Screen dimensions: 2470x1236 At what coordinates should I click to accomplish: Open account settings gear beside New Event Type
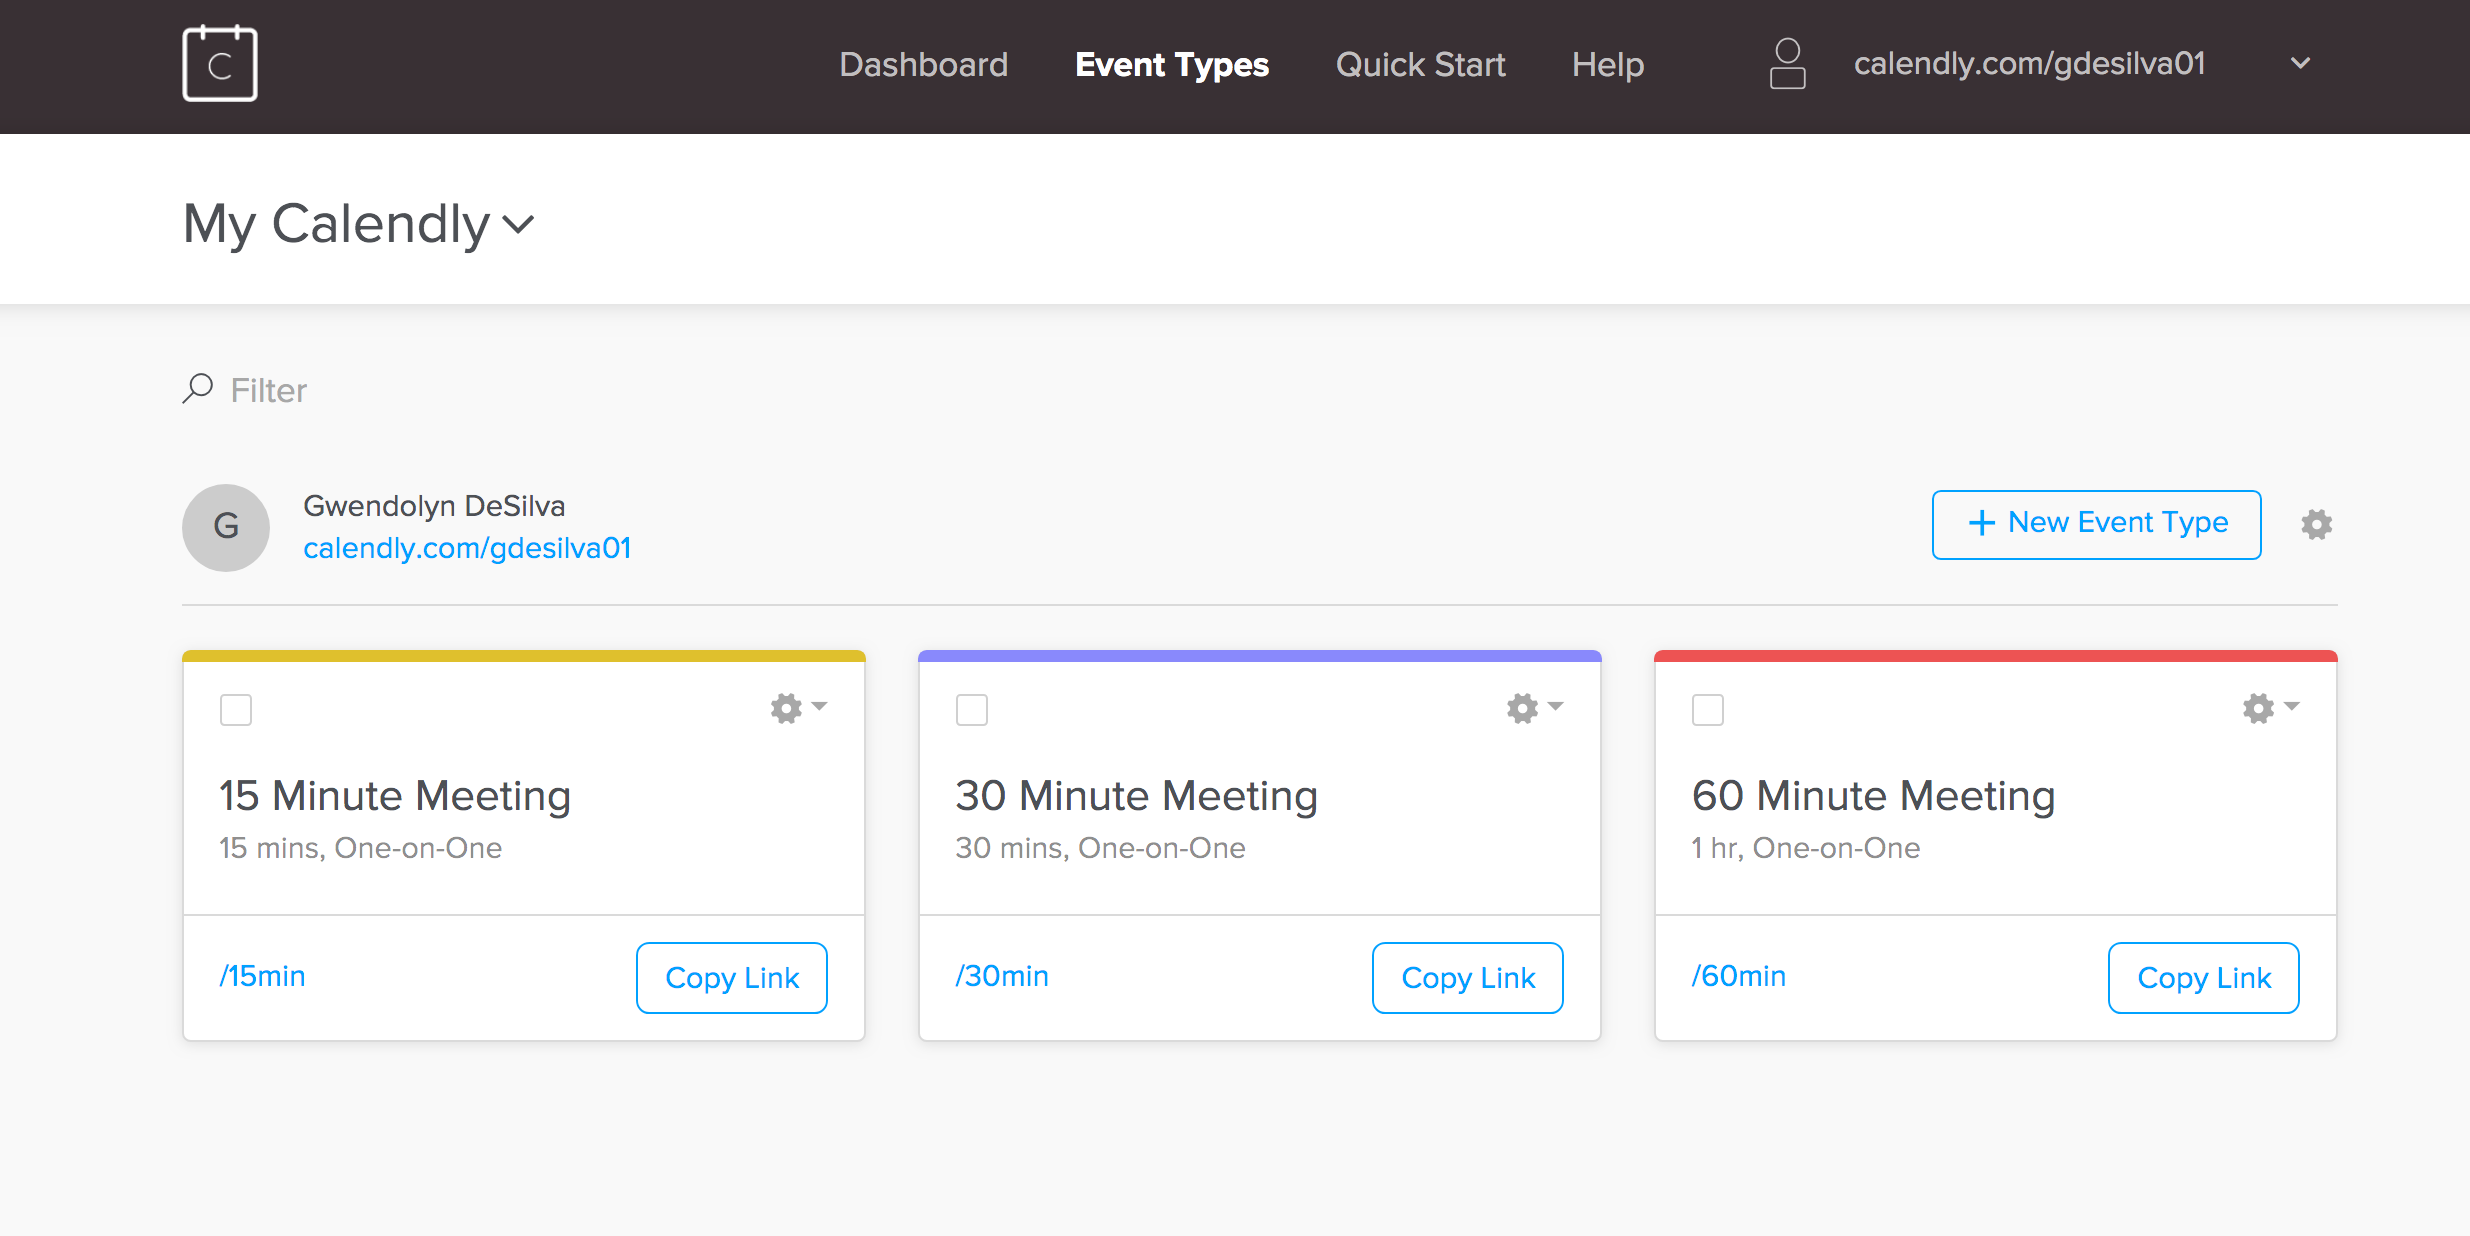coord(2316,524)
